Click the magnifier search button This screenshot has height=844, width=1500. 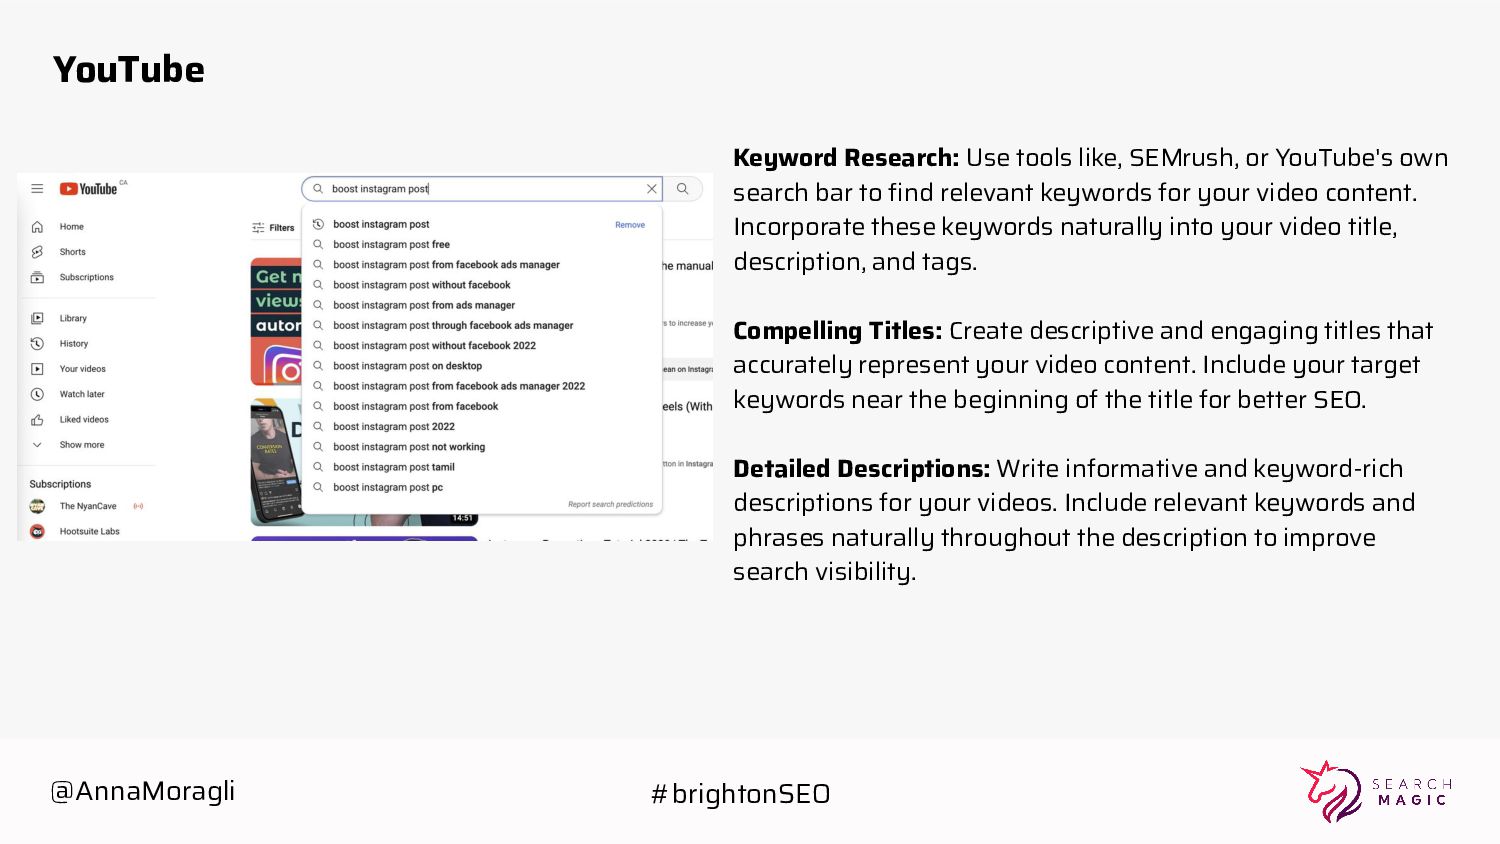click(683, 188)
